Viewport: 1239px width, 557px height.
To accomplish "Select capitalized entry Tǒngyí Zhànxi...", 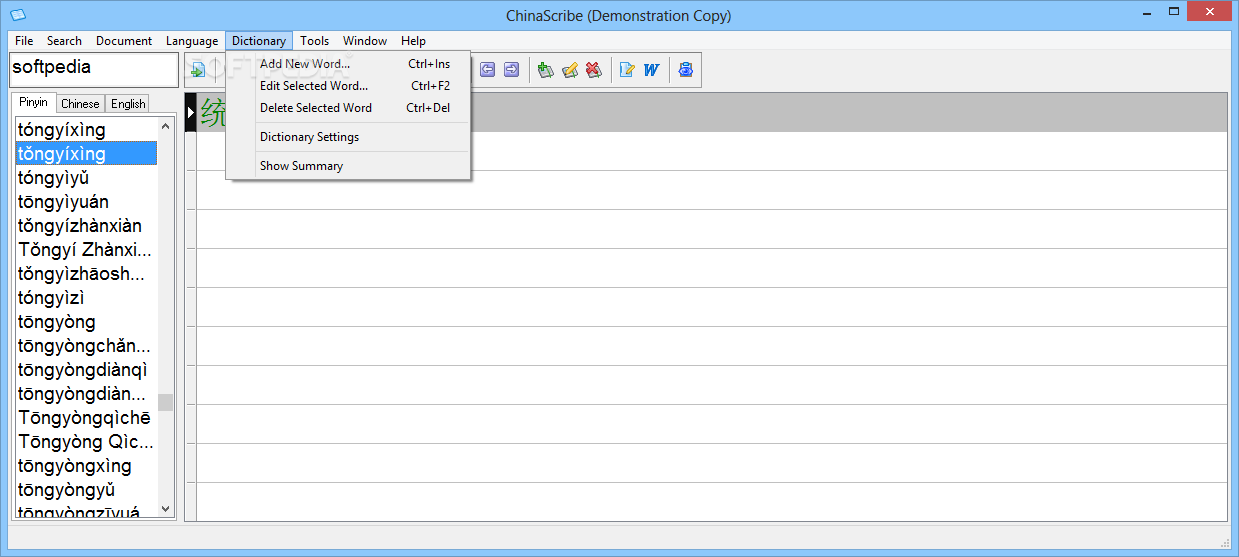I will [x=86, y=250].
